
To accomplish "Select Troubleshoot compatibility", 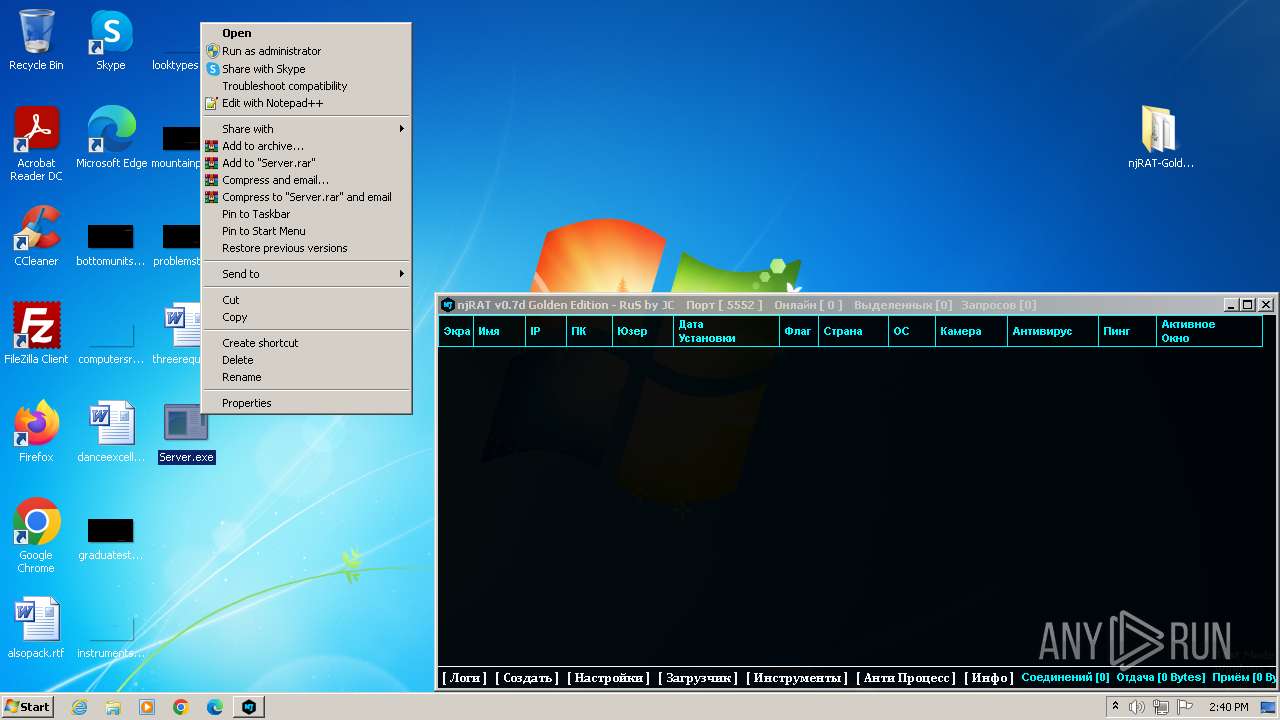I will click(x=306, y=86).
